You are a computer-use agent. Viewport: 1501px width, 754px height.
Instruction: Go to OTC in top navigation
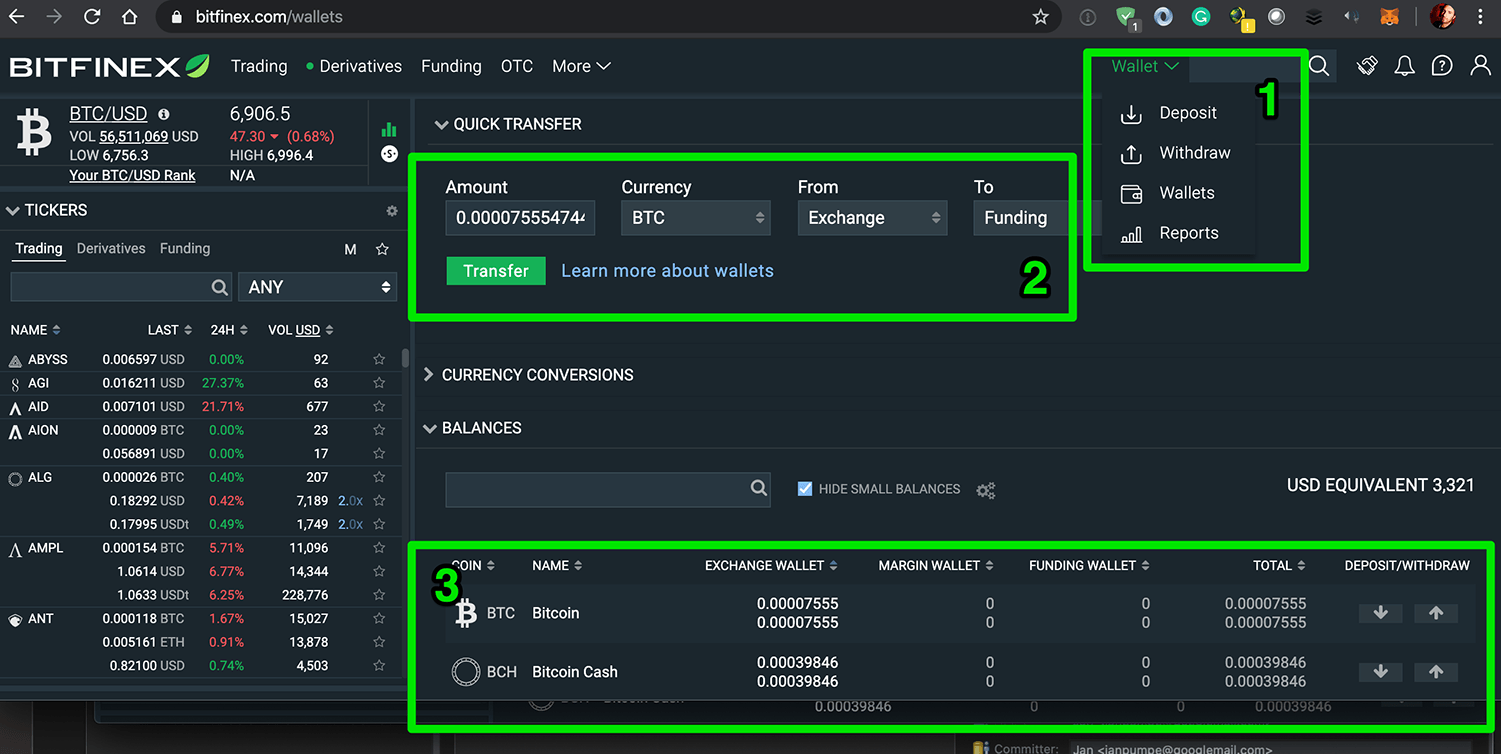click(517, 66)
